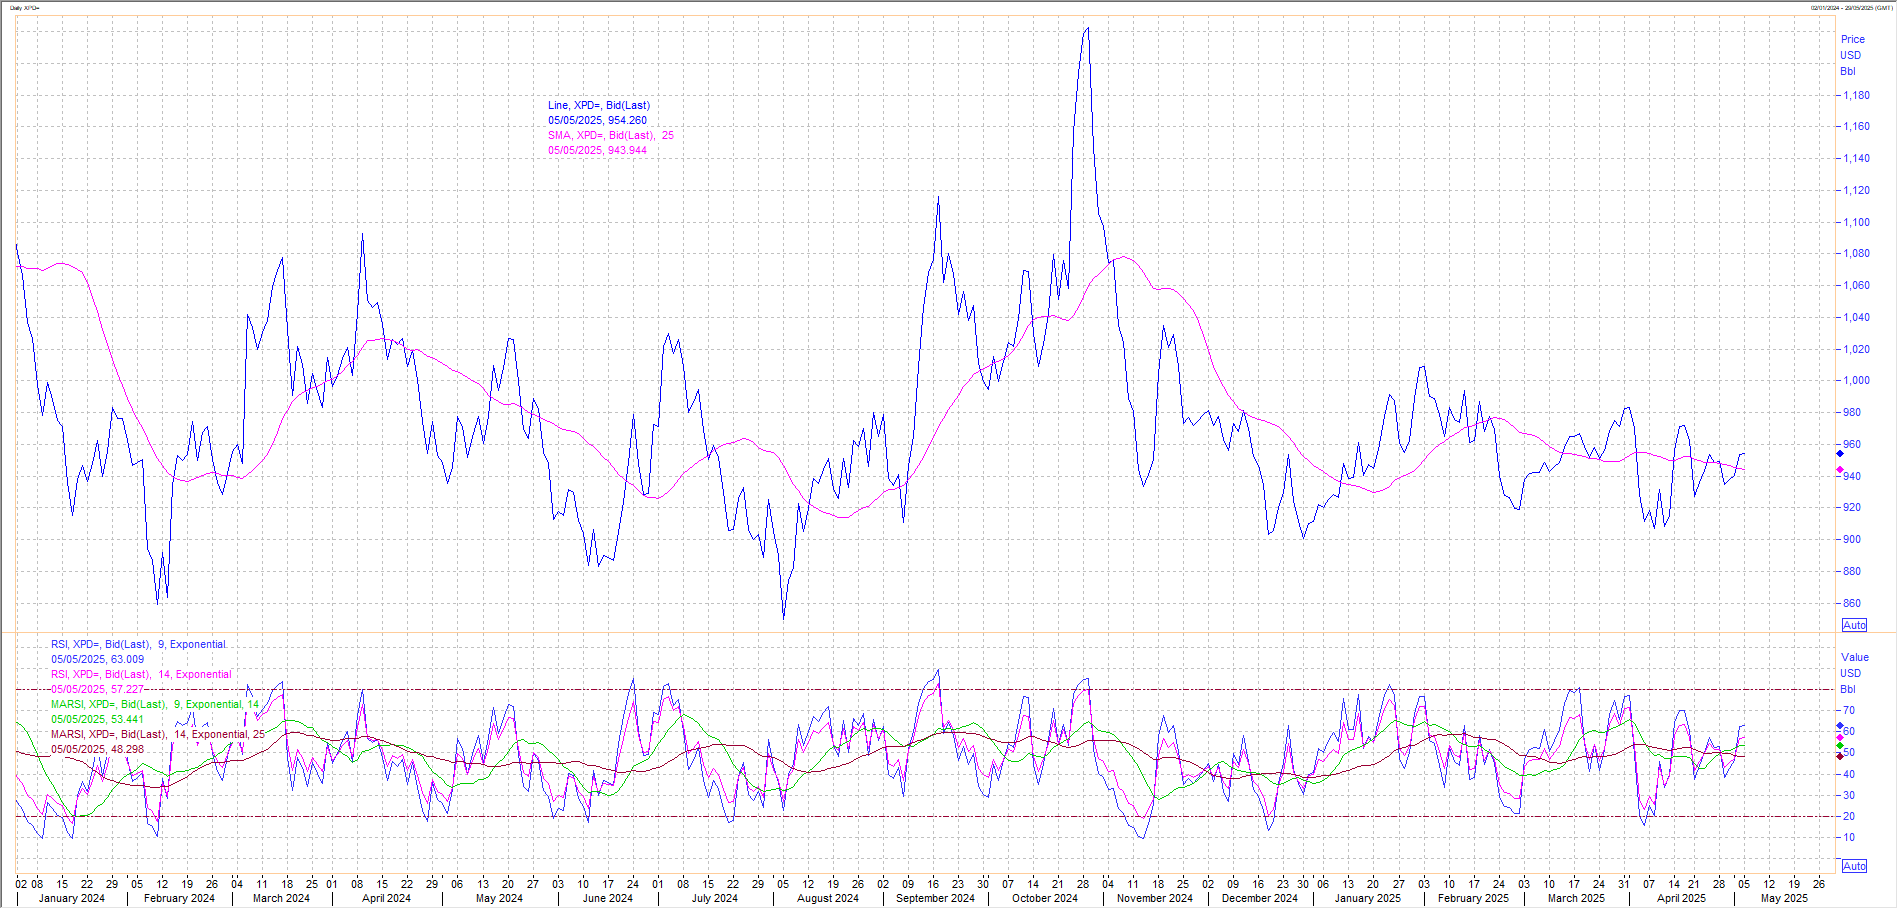Click the '05/05/2025, 954.260' price value
Image resolution: width=1898 pixels, height=909 pixels.
[597, 120]
